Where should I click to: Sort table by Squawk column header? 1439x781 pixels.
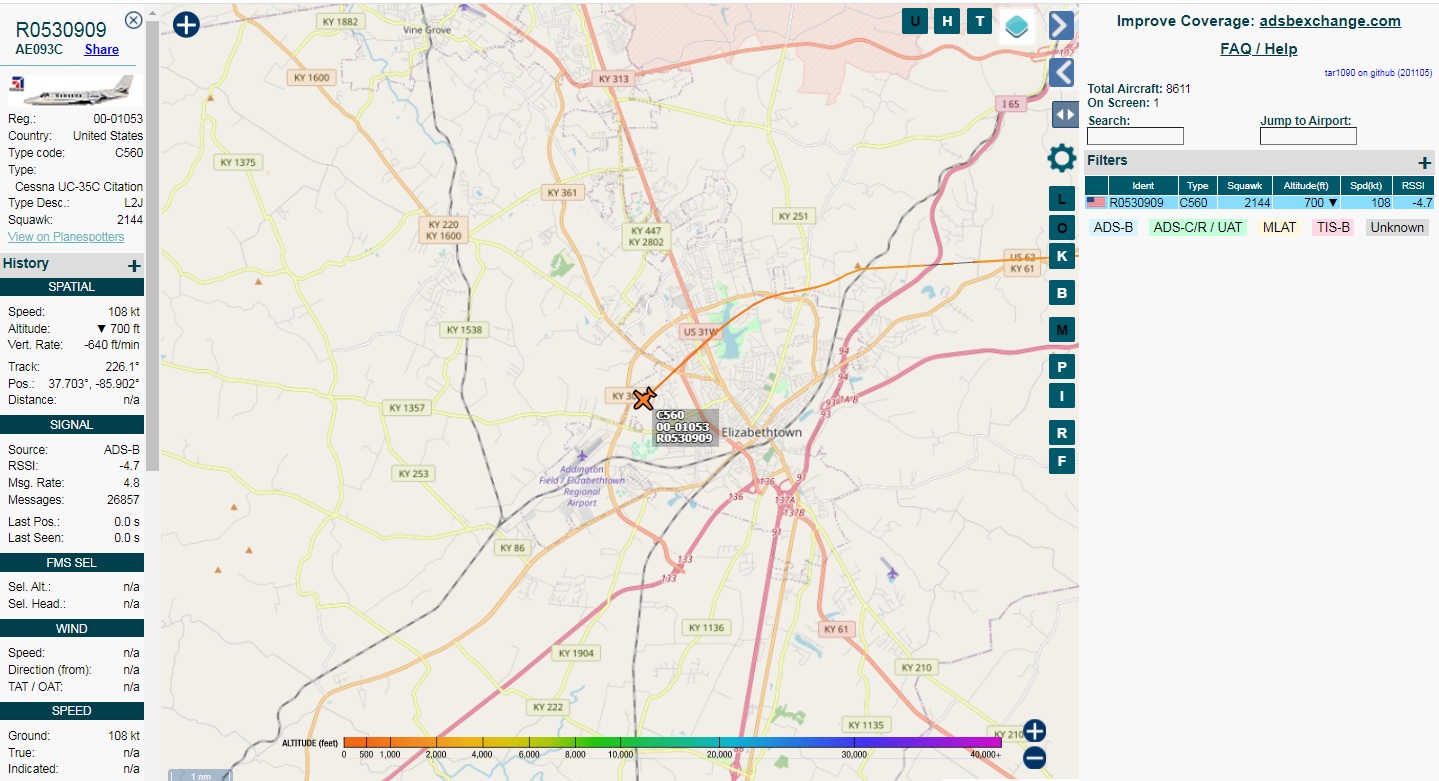[x=1245, y=186]
